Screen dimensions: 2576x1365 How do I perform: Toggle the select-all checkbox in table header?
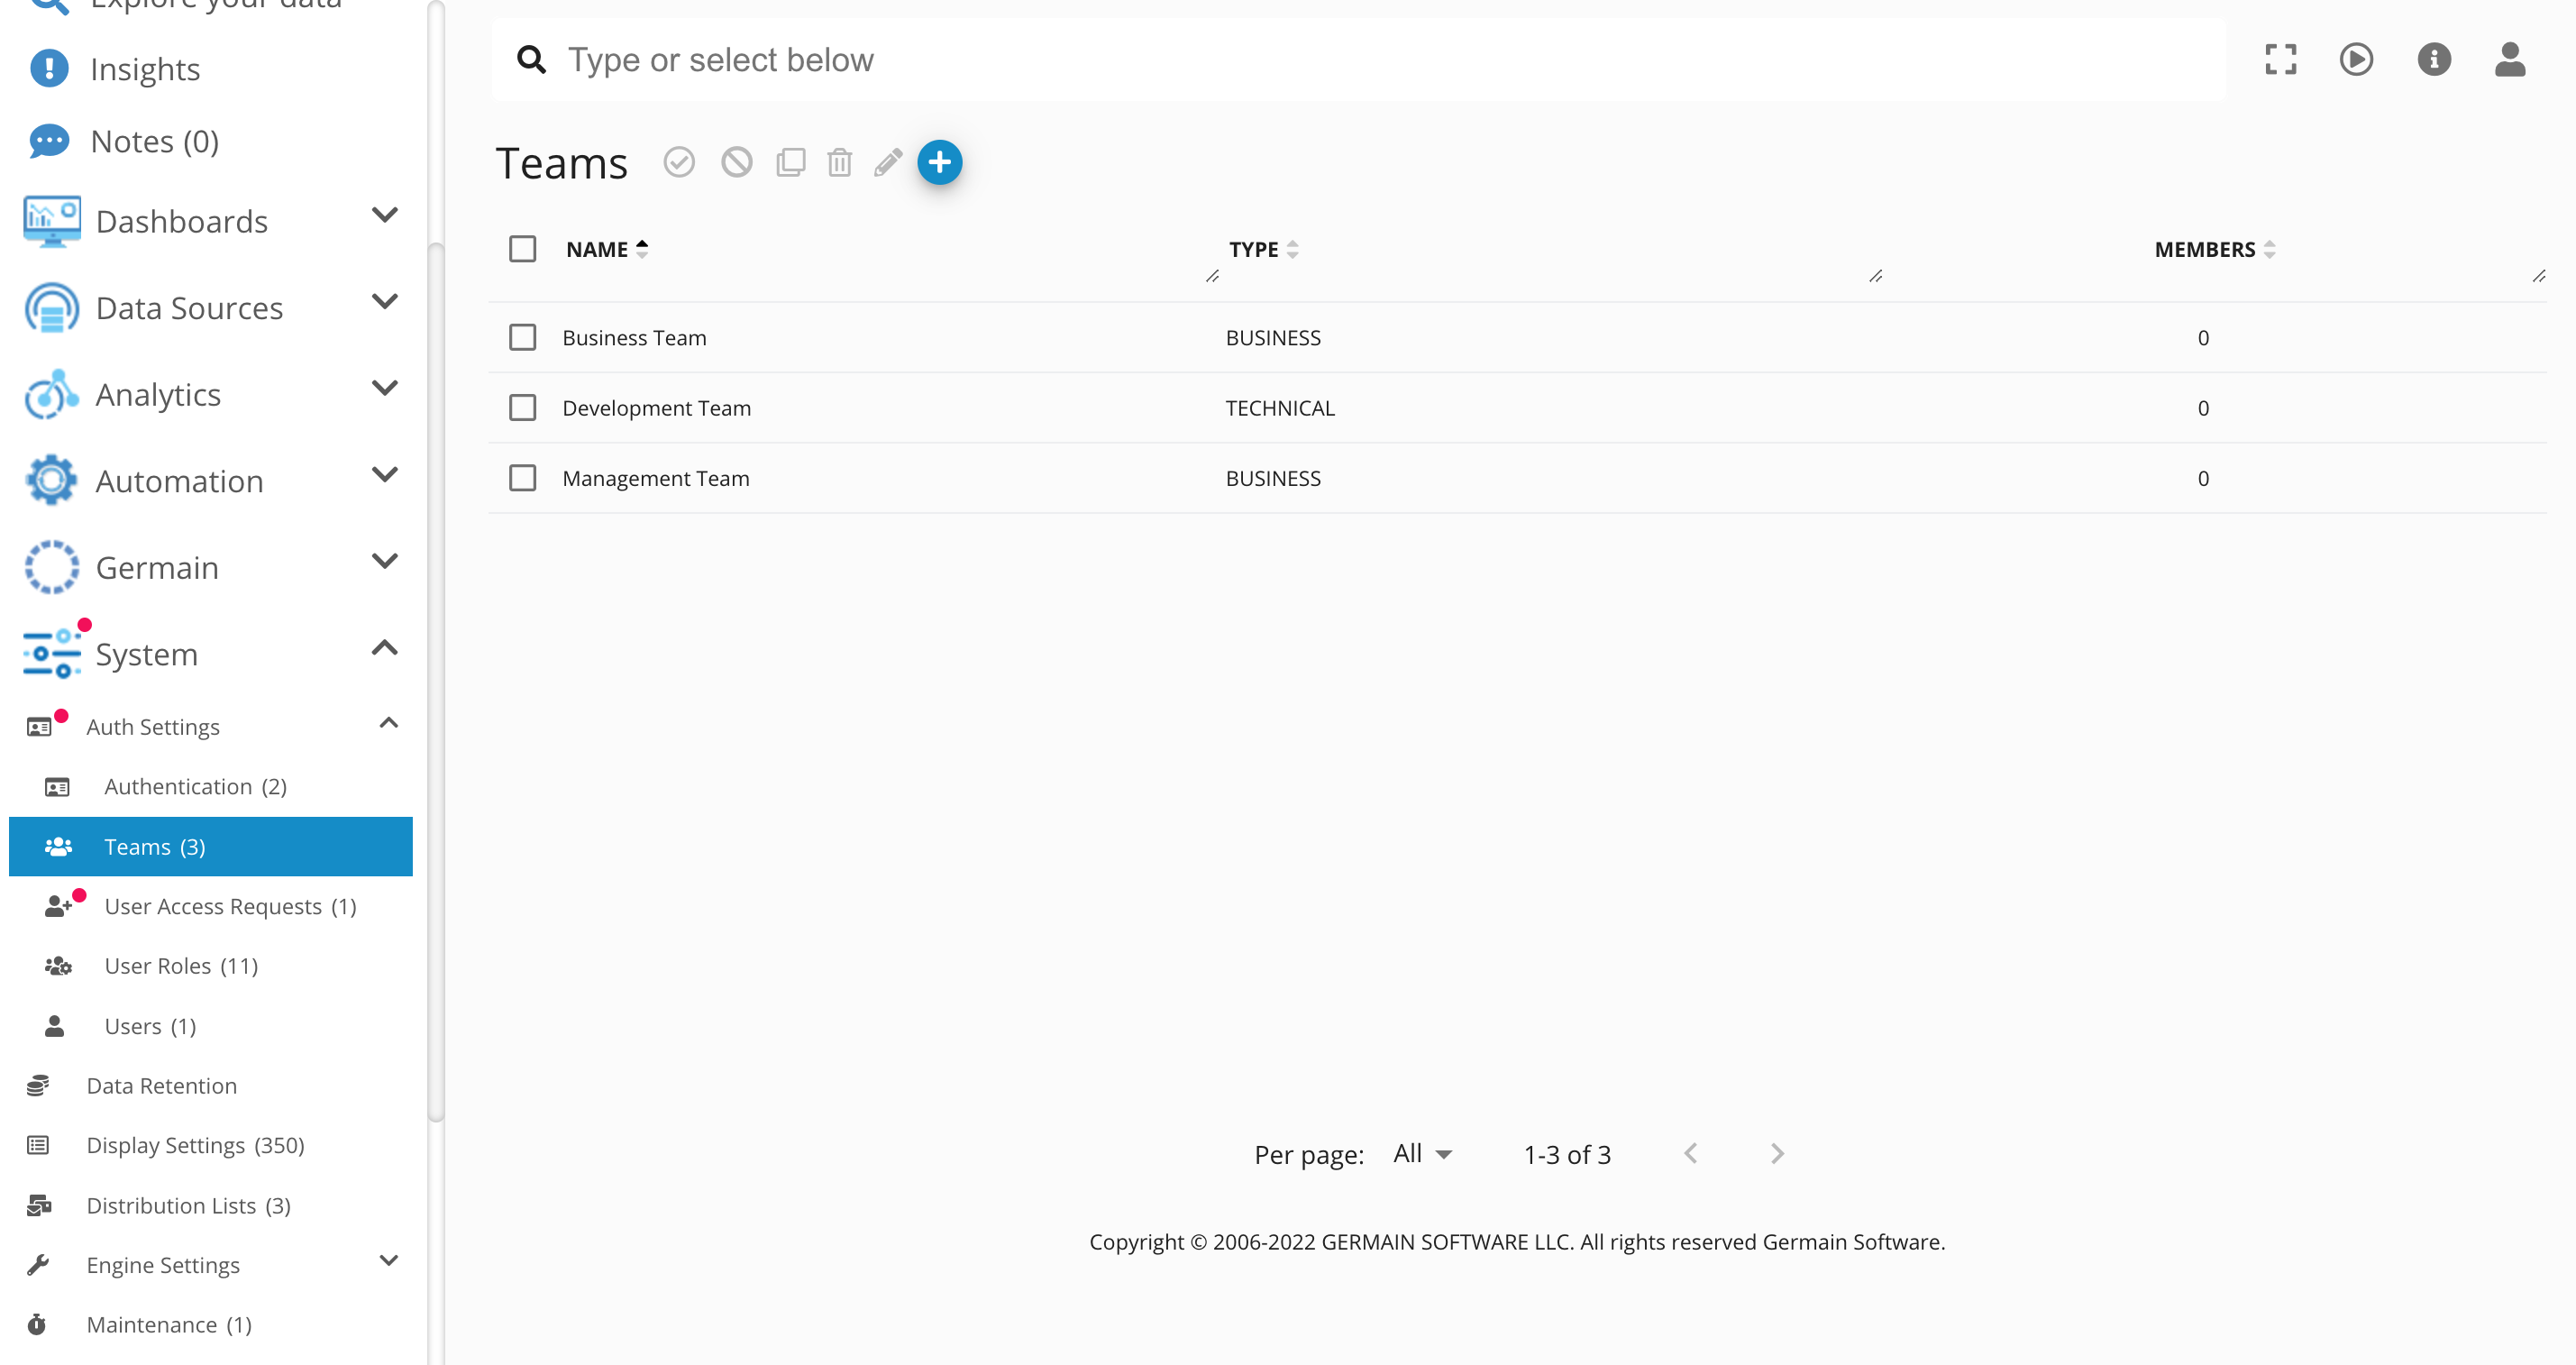click(522, 249)
